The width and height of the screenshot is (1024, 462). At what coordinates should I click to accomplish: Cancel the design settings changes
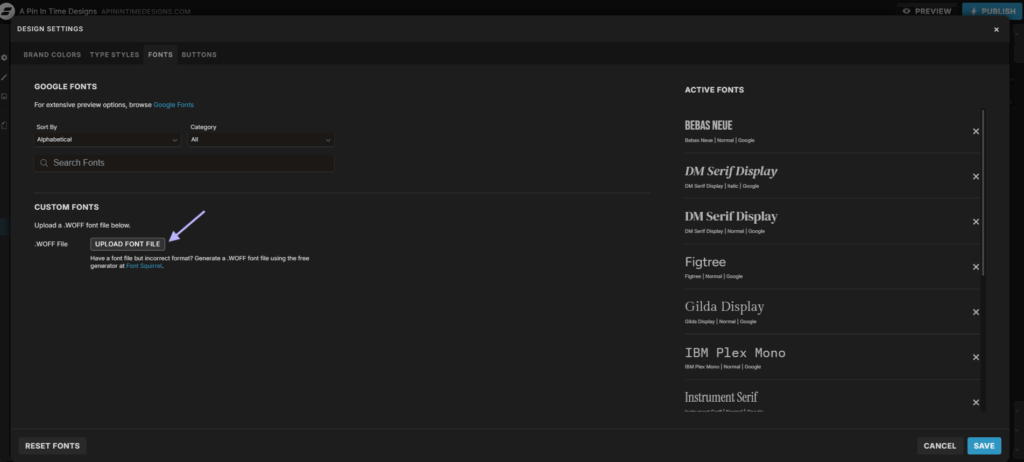coord(940,446)
